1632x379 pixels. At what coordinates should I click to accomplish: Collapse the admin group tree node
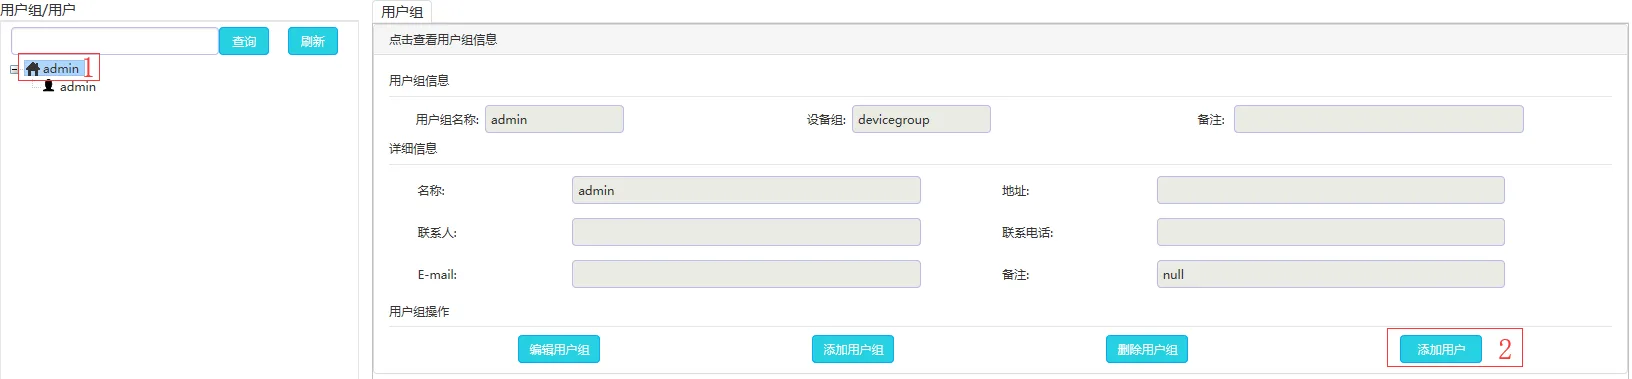tap(14, 70)
